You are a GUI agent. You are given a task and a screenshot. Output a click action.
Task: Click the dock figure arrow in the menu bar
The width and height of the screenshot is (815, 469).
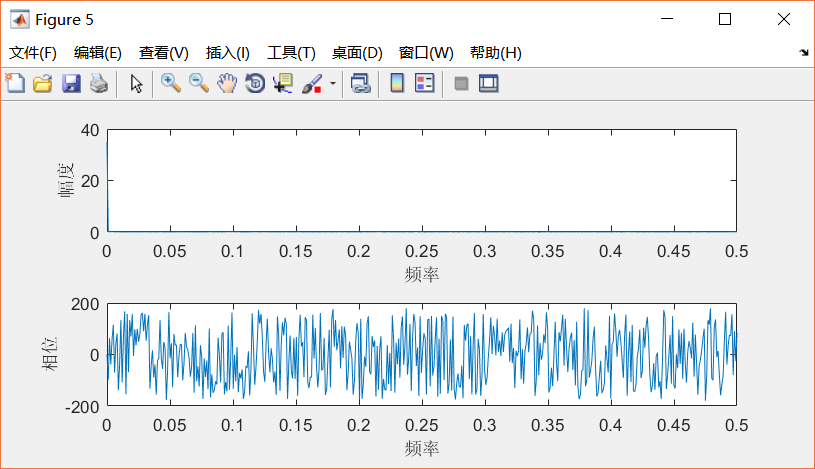click(804, 52)
